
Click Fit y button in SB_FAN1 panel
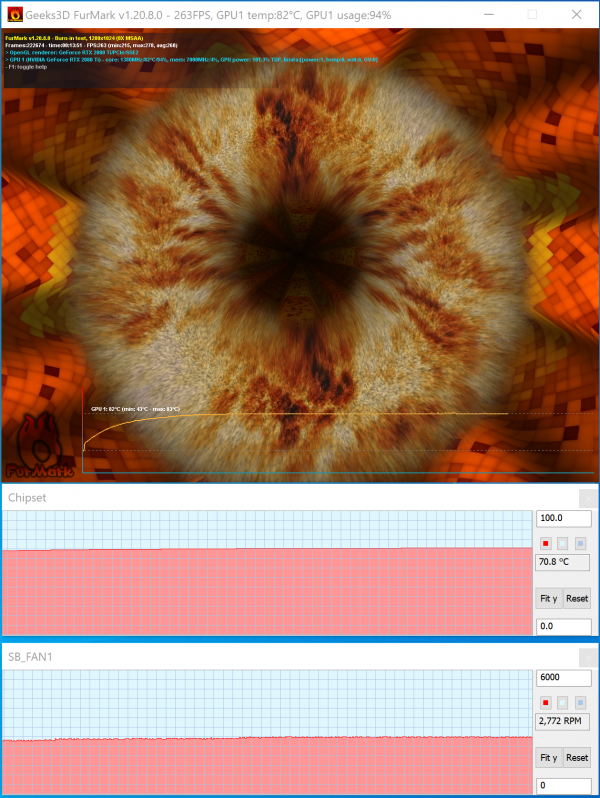[x=549, y=758]
